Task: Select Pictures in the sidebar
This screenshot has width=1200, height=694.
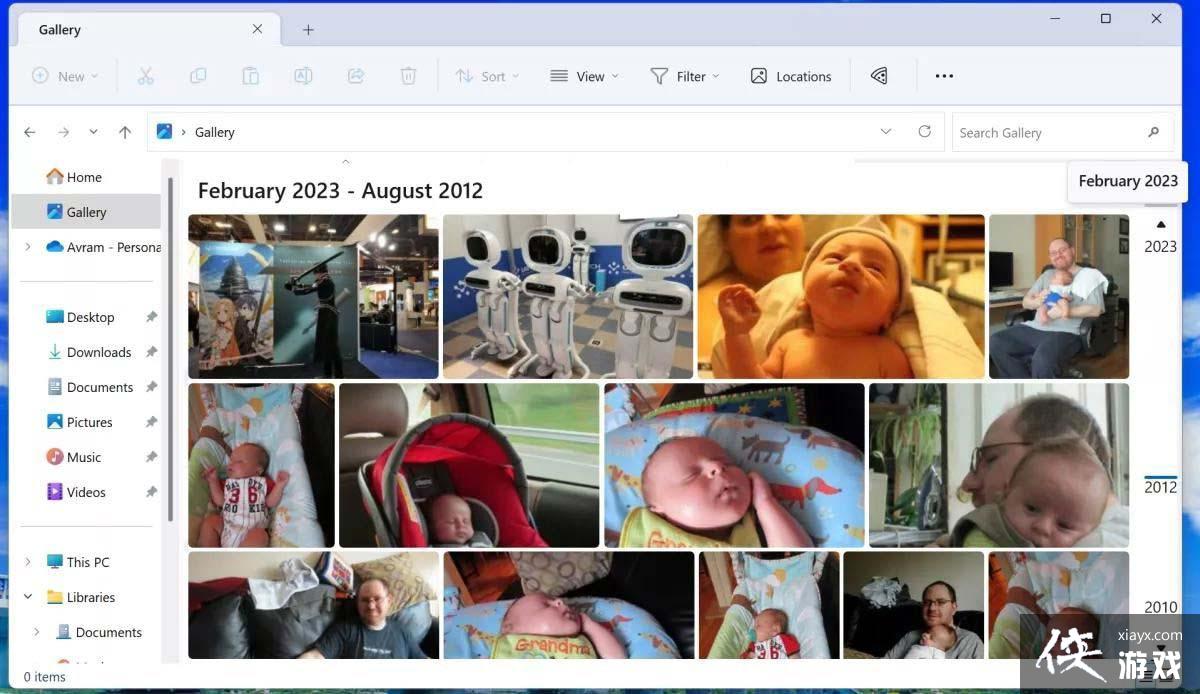Action: [89, 422]
